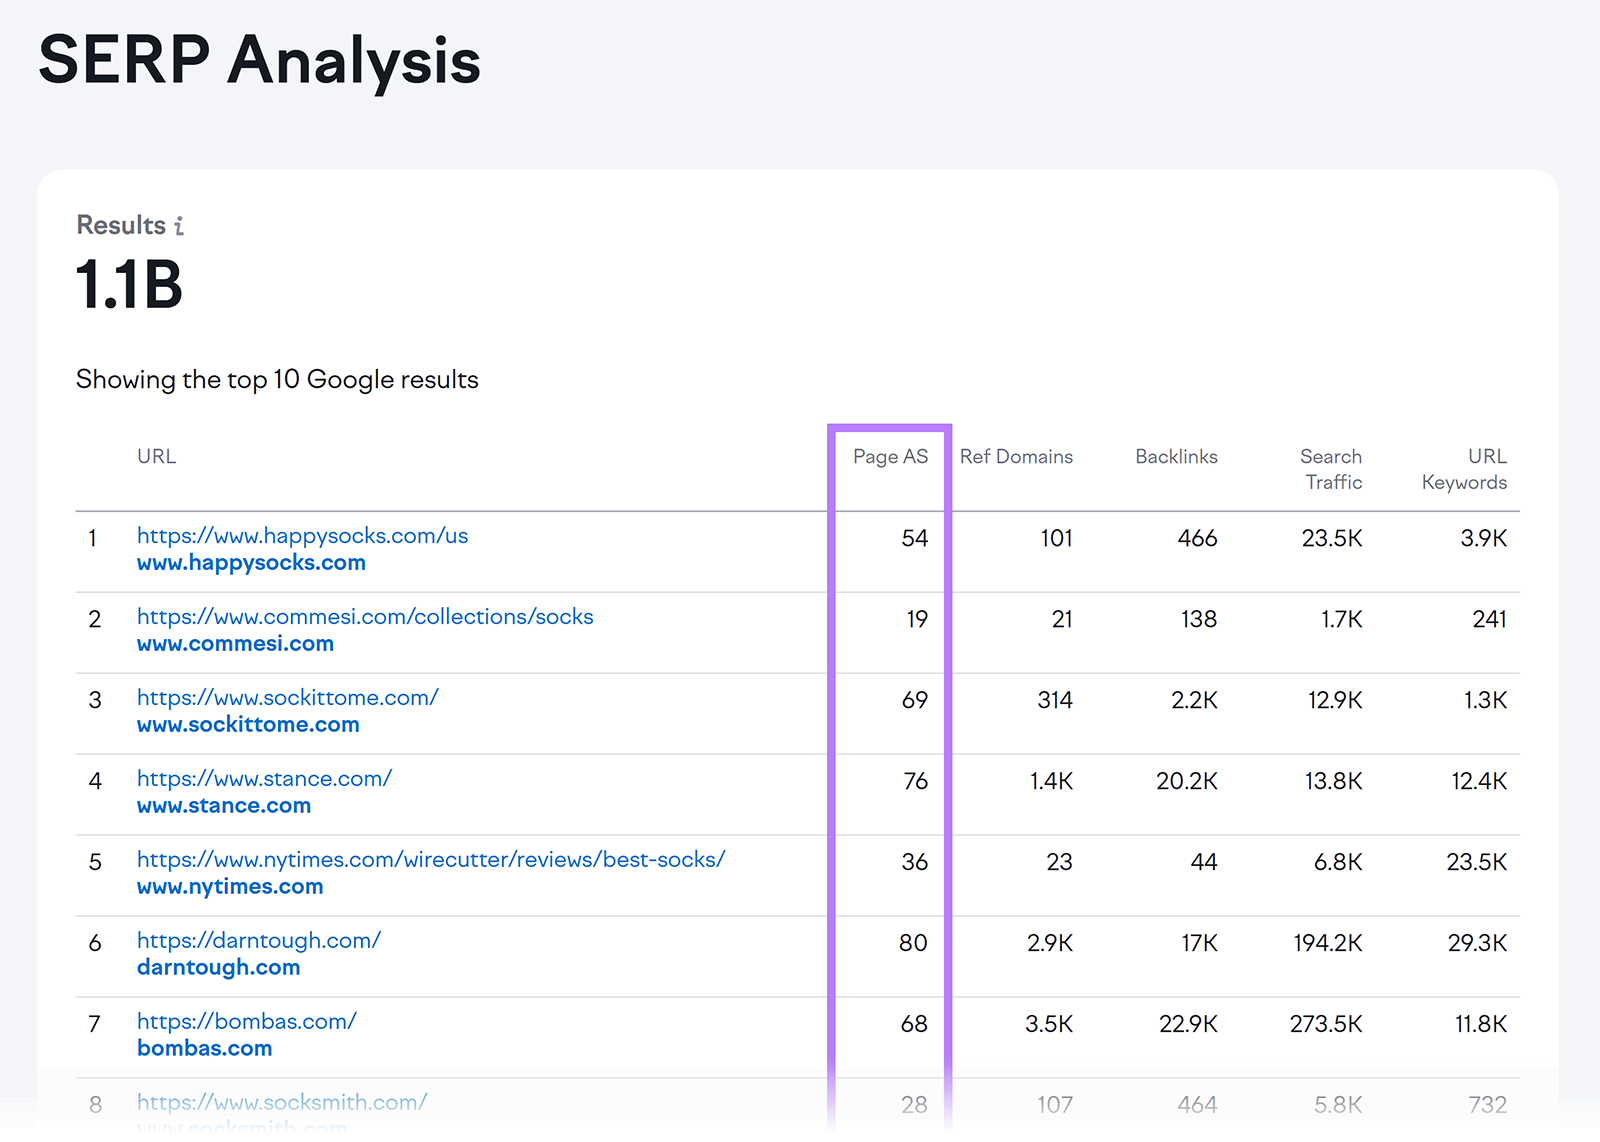Sort results by Ref Domains header
Viewport: 1600px width, 1142px height.
(x=1016, y=456)
